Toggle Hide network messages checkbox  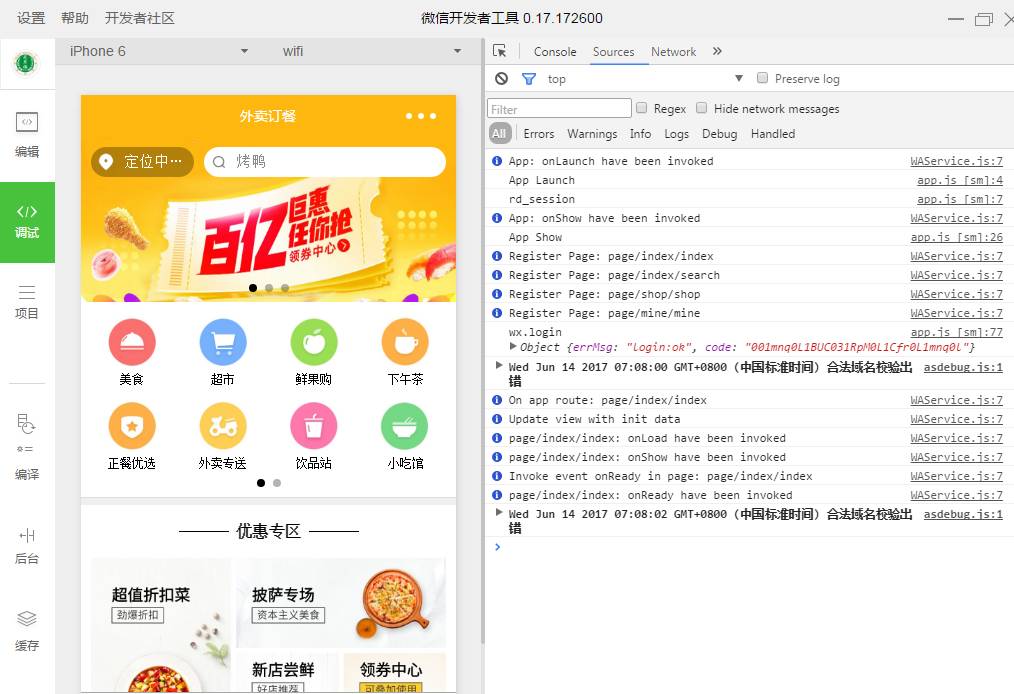[702, 108]
